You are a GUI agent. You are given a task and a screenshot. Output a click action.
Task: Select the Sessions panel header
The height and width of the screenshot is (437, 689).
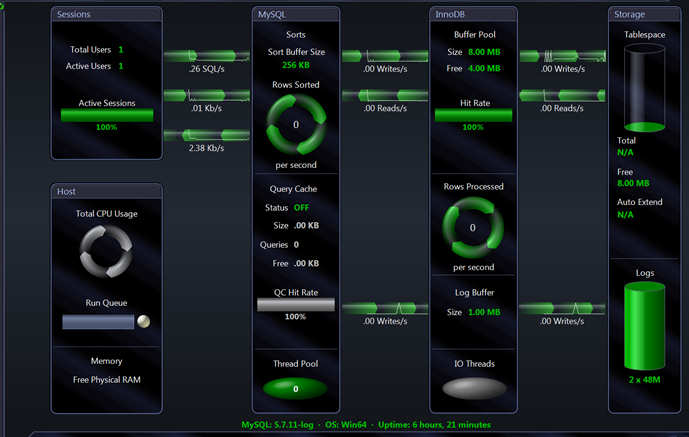106,14
